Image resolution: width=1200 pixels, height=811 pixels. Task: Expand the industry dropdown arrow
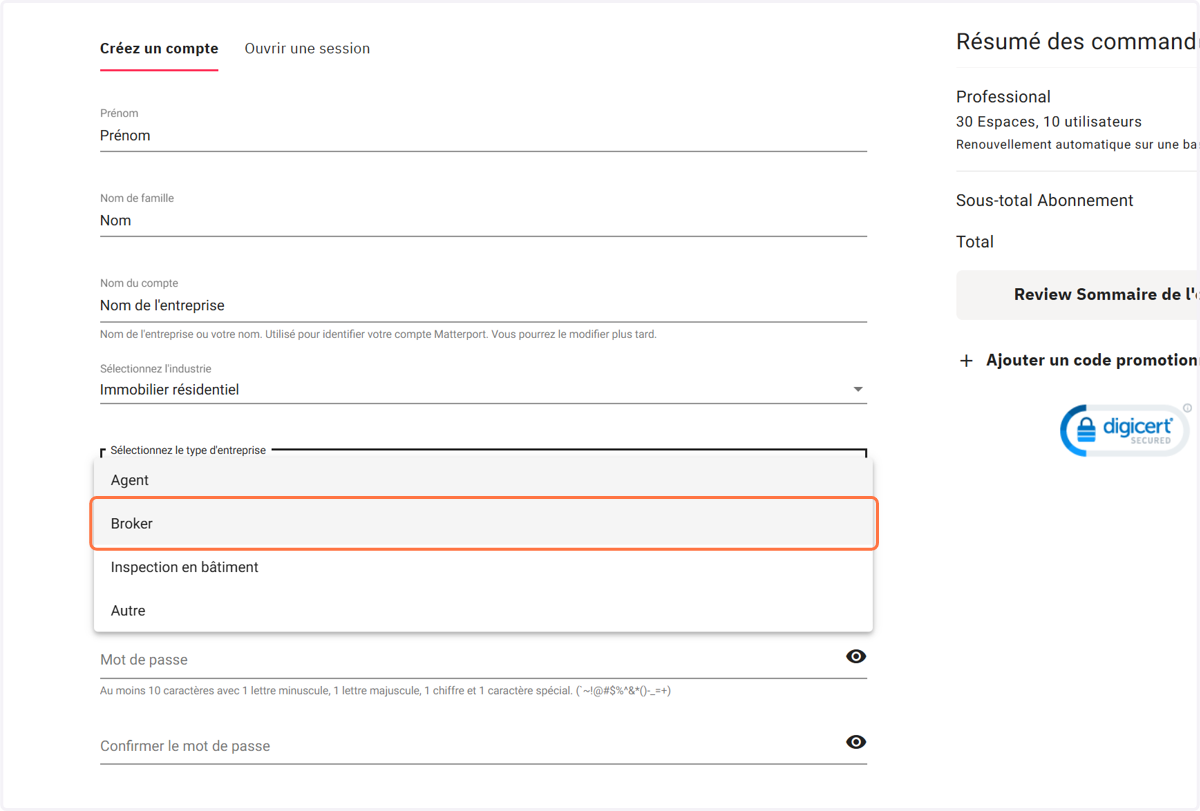pyautogui.click(x=858, y=389)
